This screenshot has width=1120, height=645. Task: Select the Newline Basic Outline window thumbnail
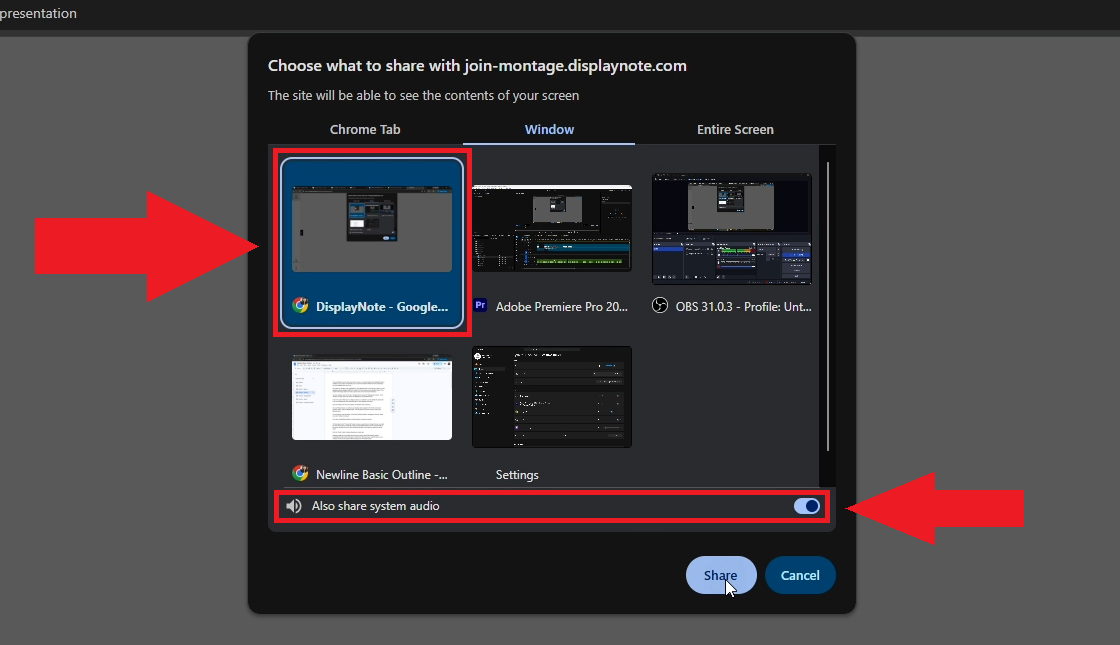coord(372,395)
